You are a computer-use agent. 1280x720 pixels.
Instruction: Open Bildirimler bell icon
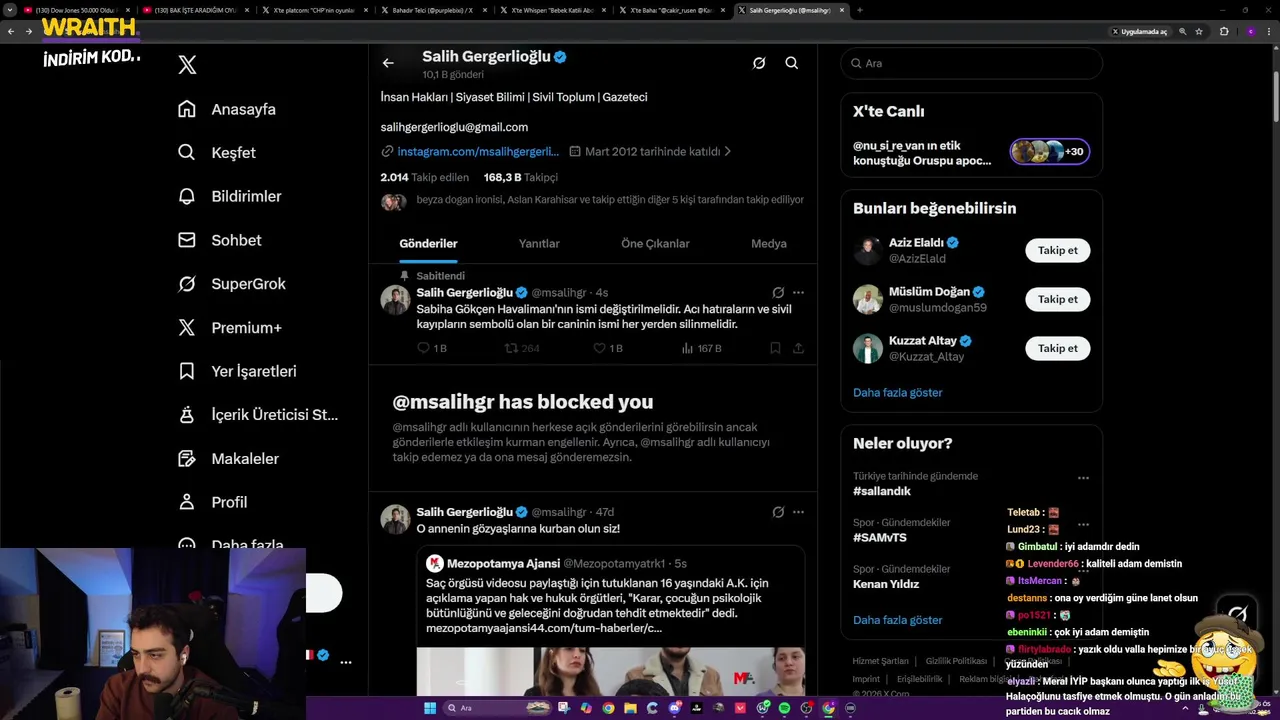tap(187, 196)
